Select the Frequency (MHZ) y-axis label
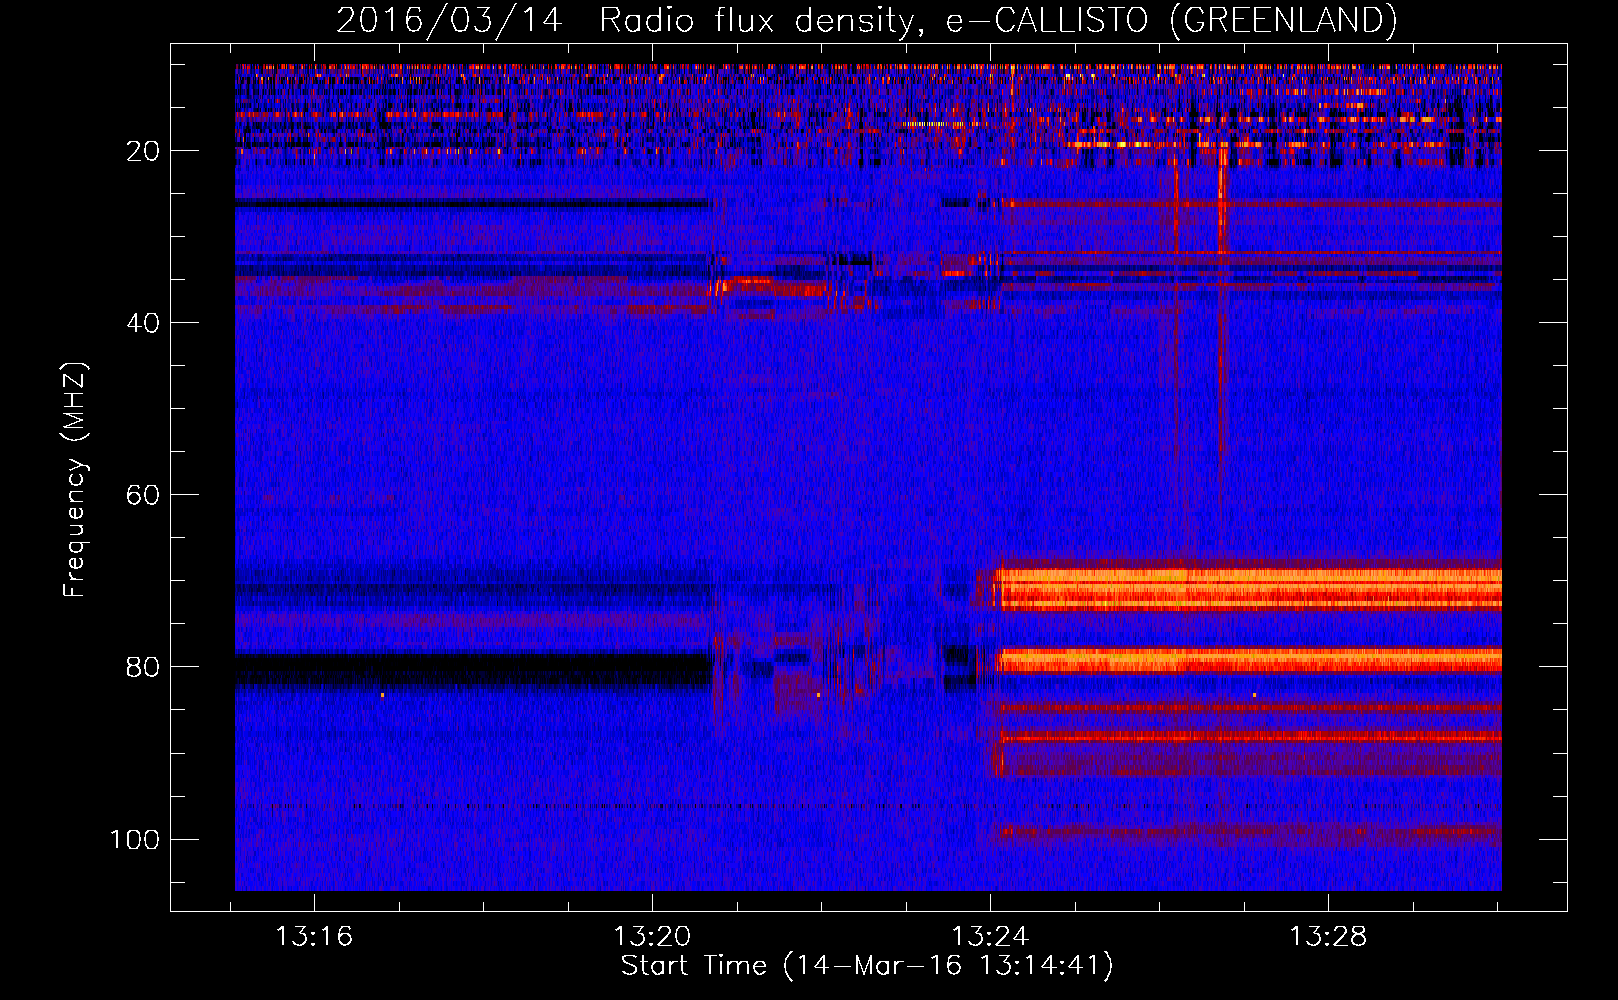The image size is (1618, 1000). coord(75,479)
